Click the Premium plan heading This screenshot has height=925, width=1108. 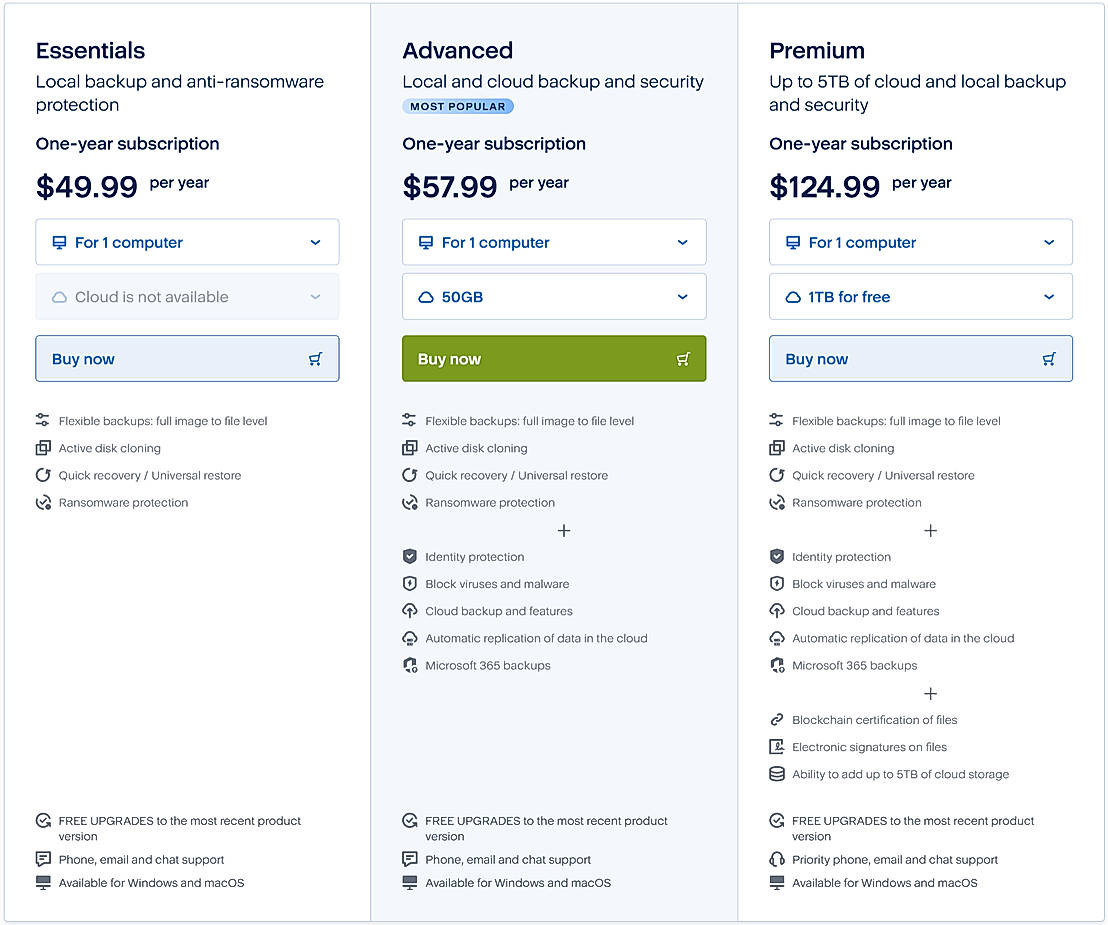tap(817, 51)
